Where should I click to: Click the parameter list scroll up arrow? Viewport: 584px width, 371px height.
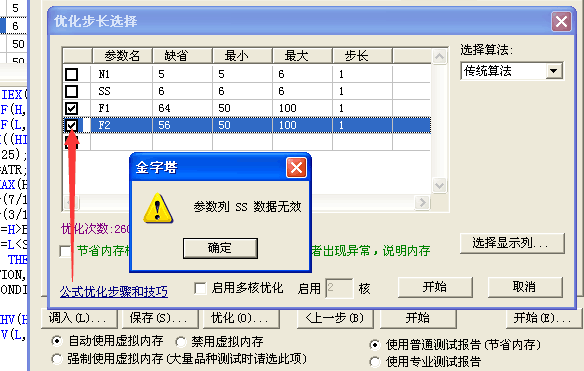point(439,57)
